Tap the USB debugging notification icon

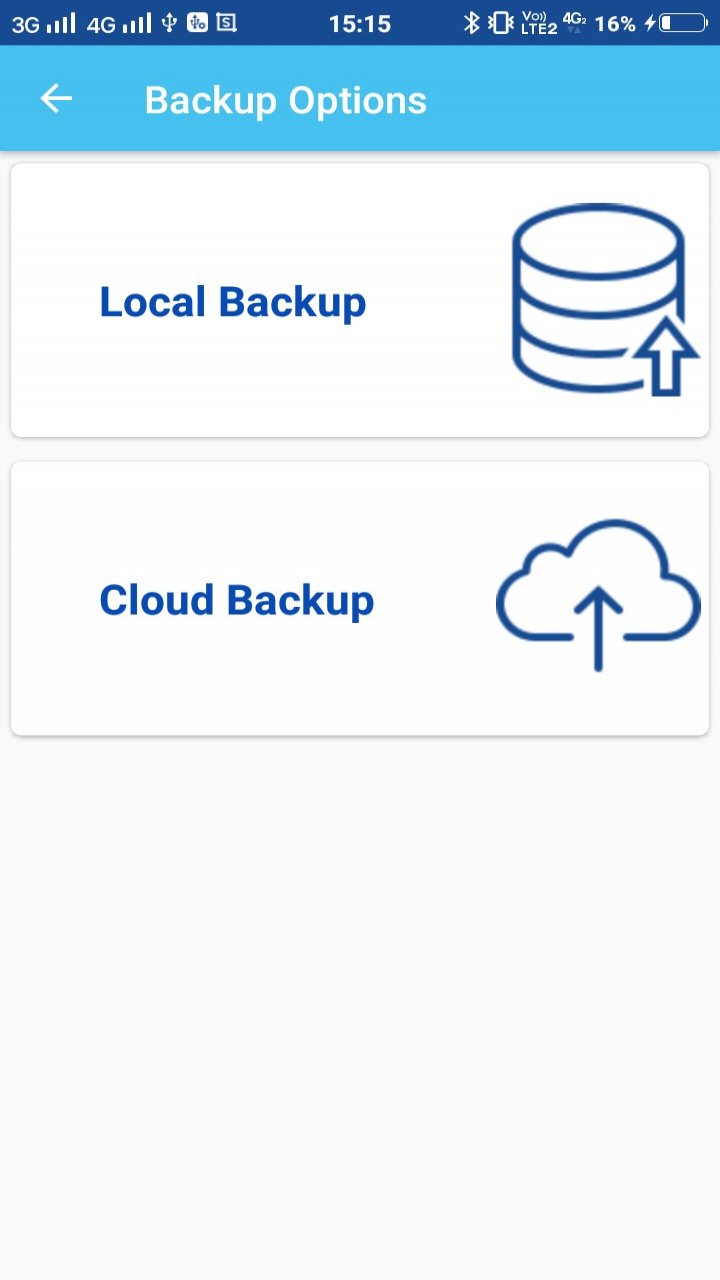(x=197, y=22)
